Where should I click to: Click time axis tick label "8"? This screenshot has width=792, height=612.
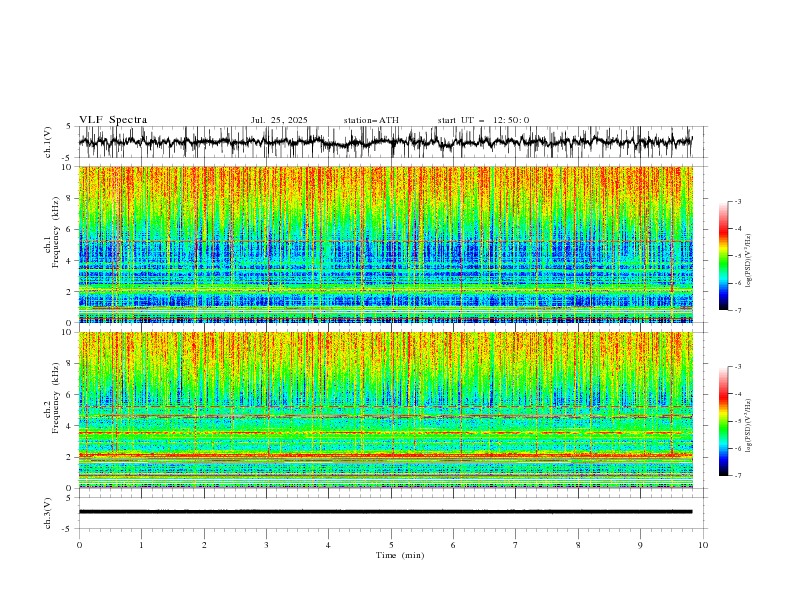(578, 545)
